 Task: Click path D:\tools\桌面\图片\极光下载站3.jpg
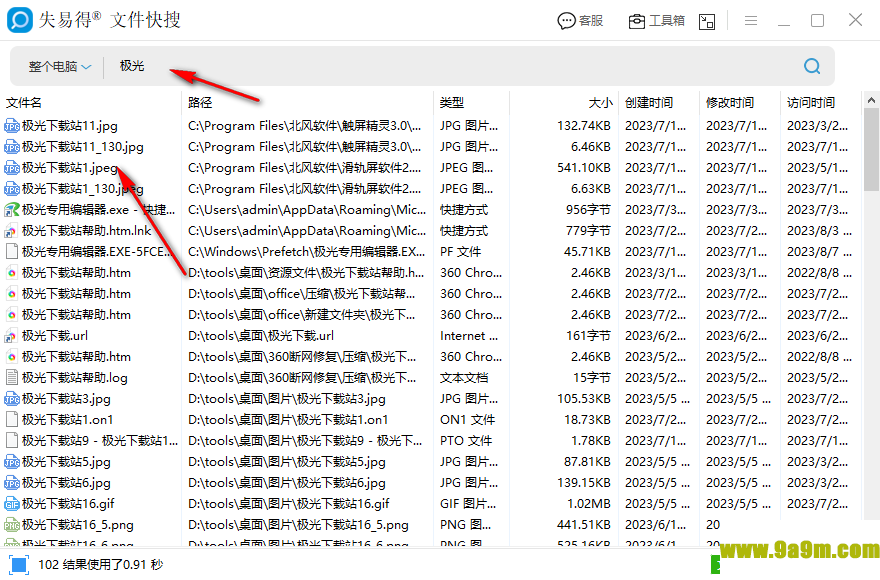(287, 399)
